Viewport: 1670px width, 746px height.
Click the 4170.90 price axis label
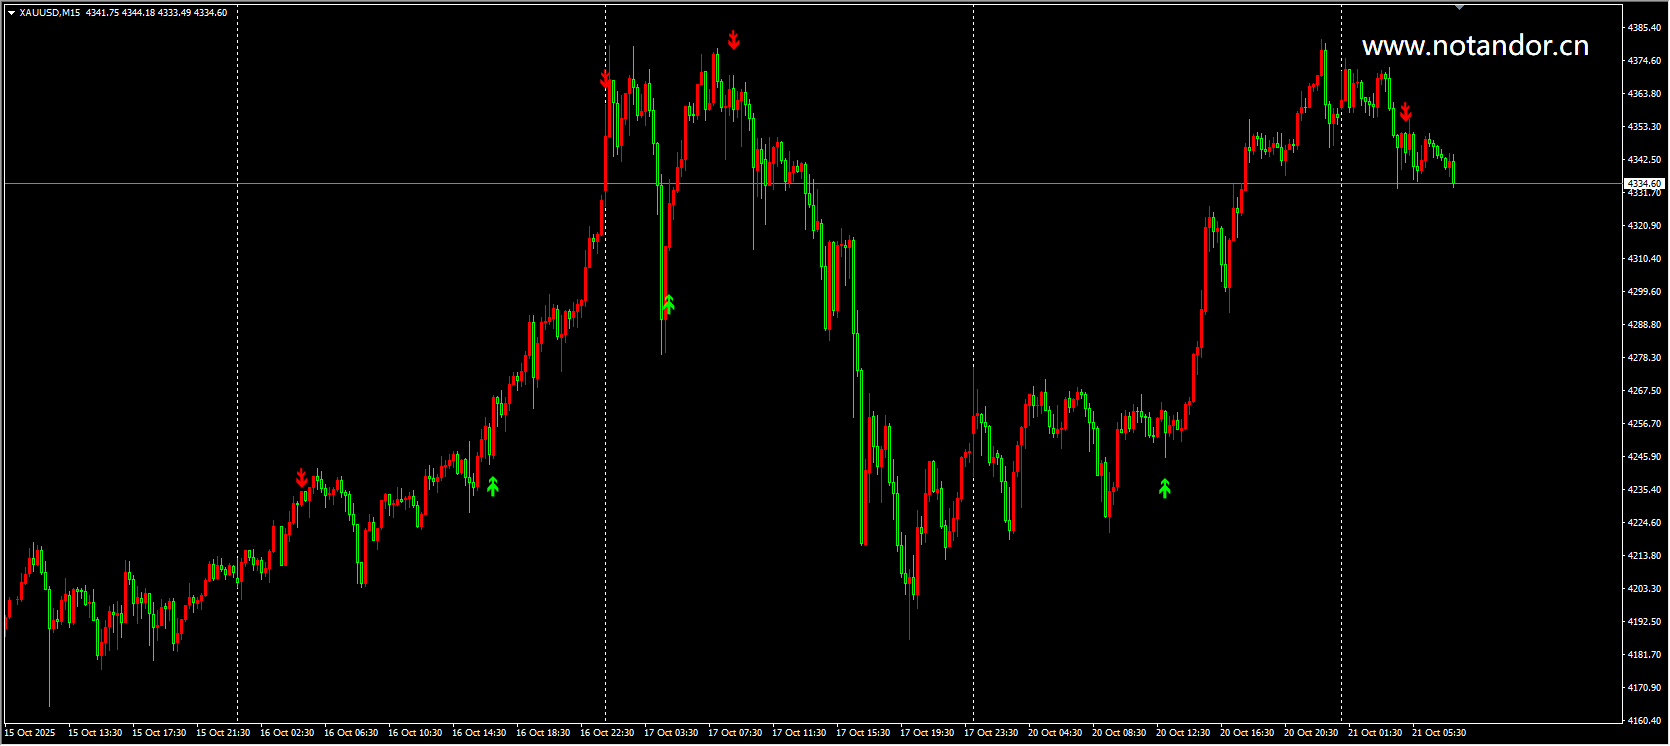coord(1645,688)
